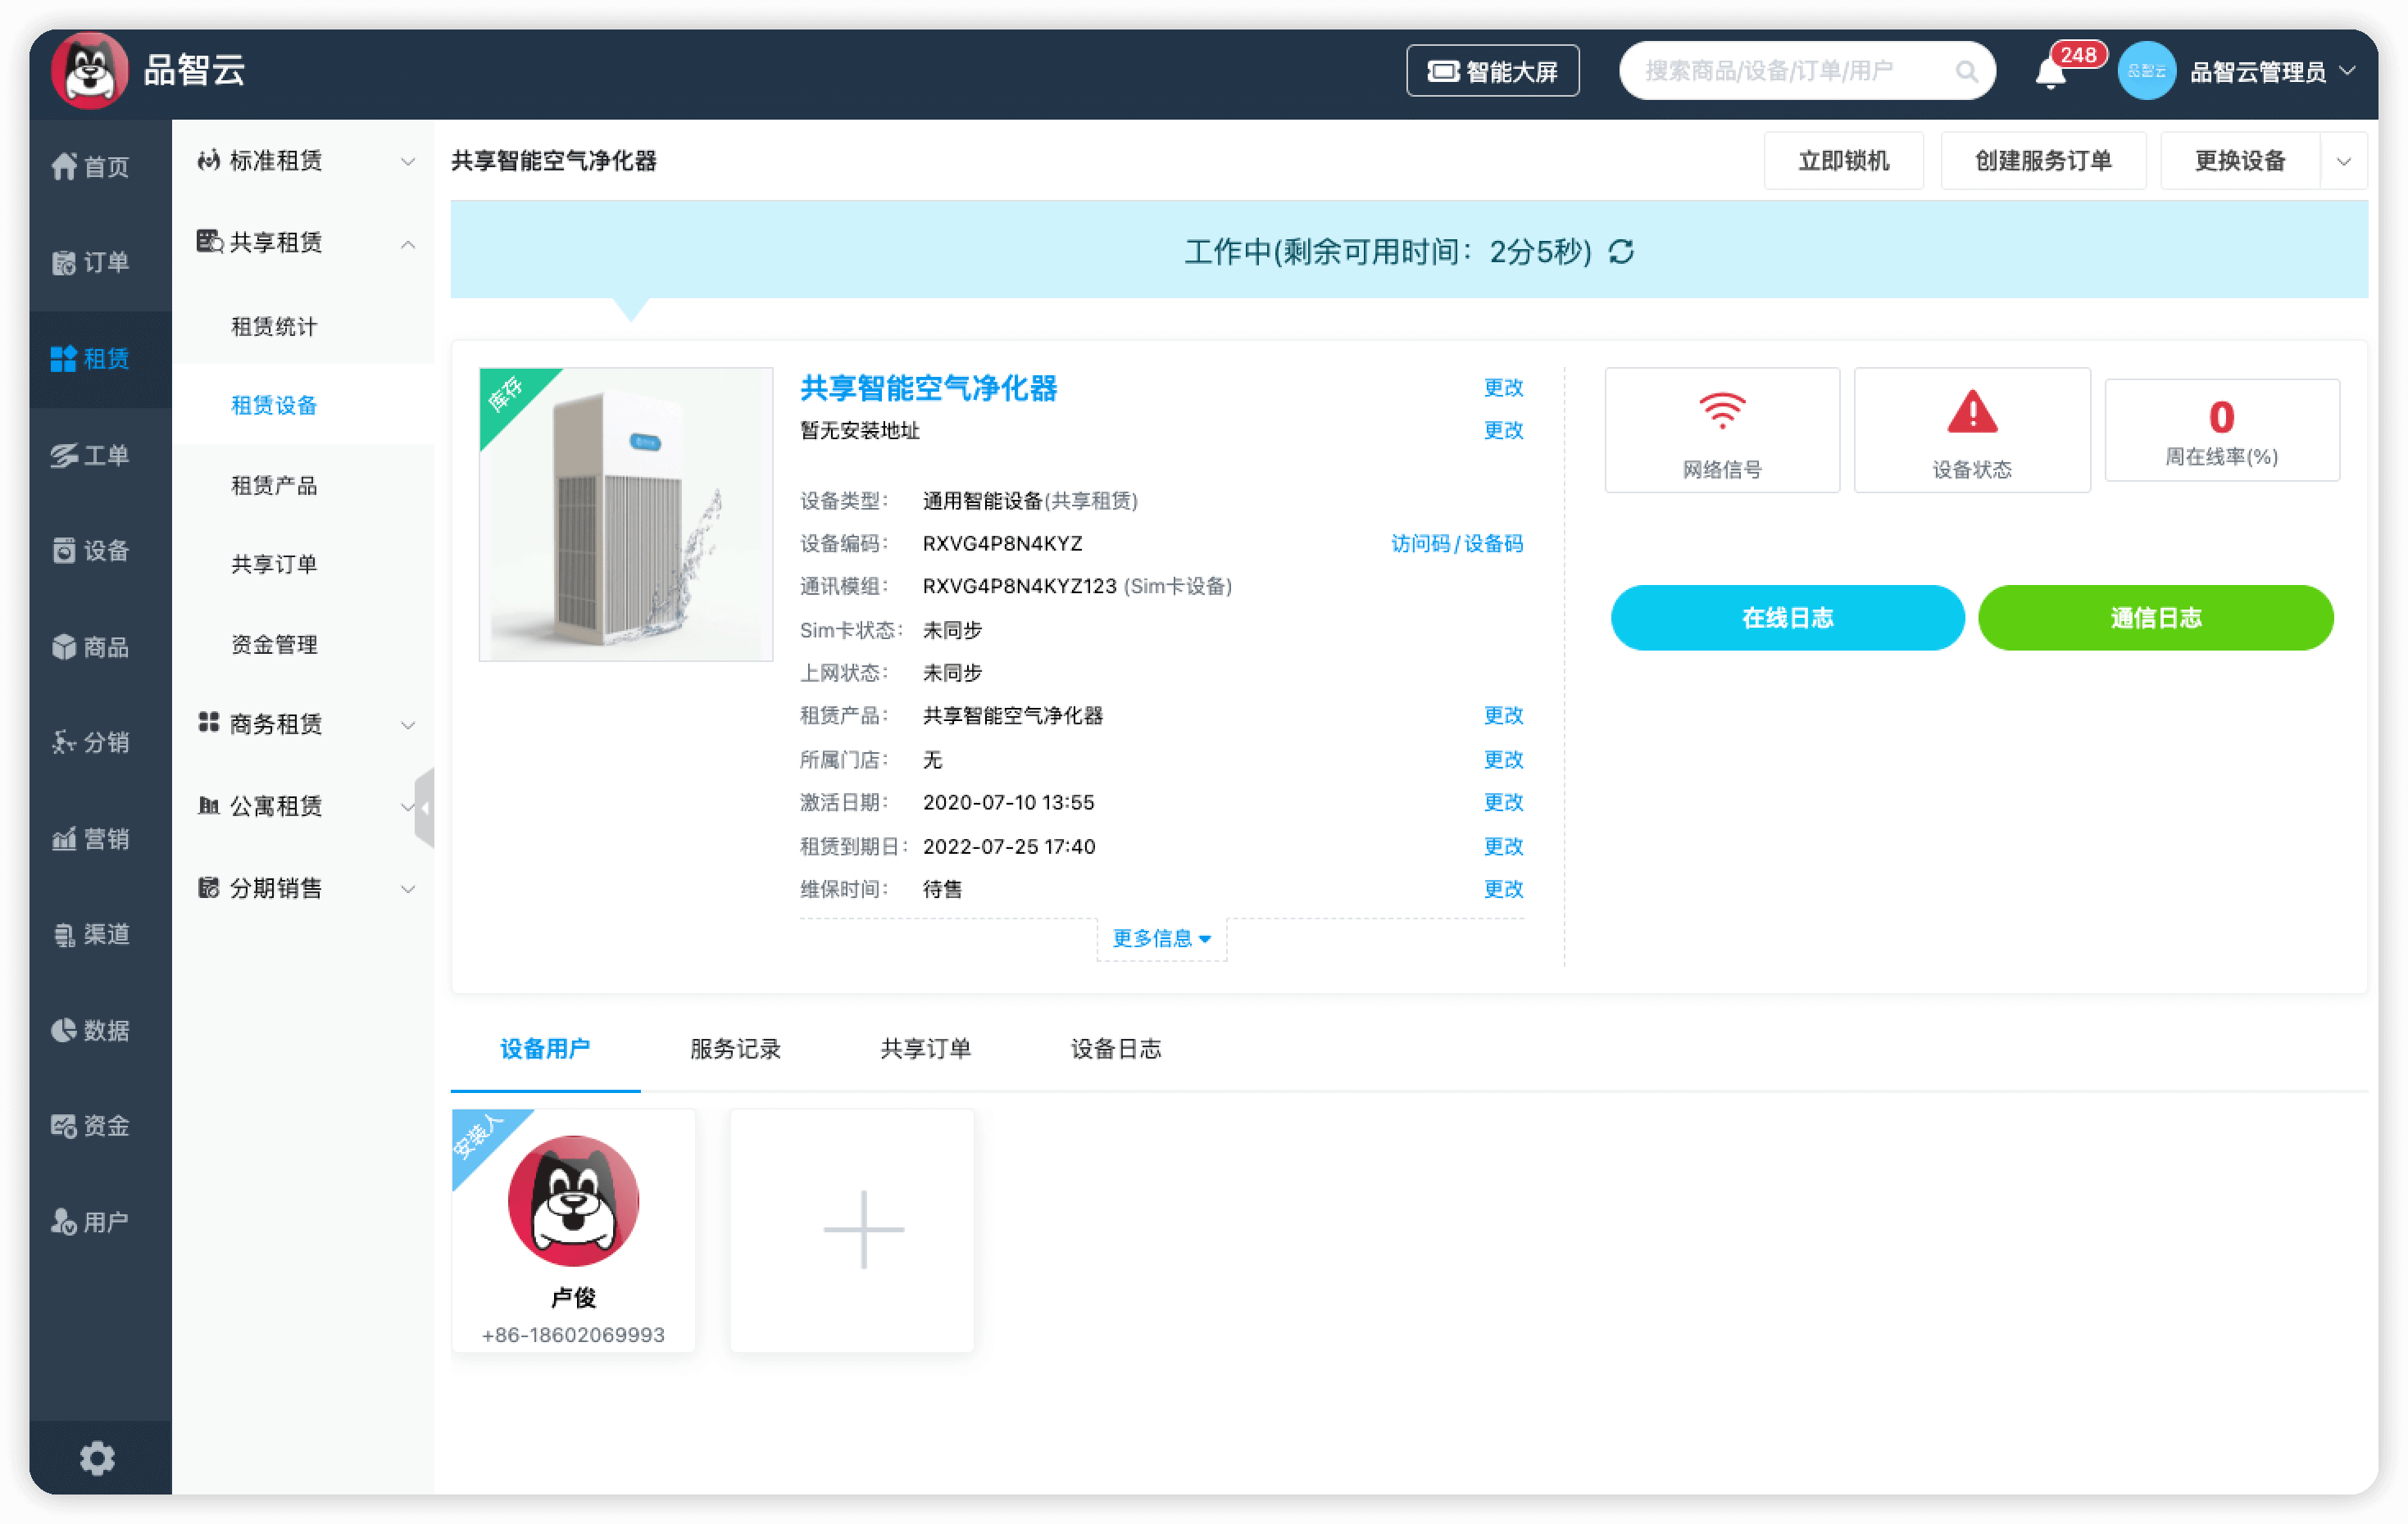Click the notification bell icon
The image size is (2408, 1524).
coord(2050,72)
